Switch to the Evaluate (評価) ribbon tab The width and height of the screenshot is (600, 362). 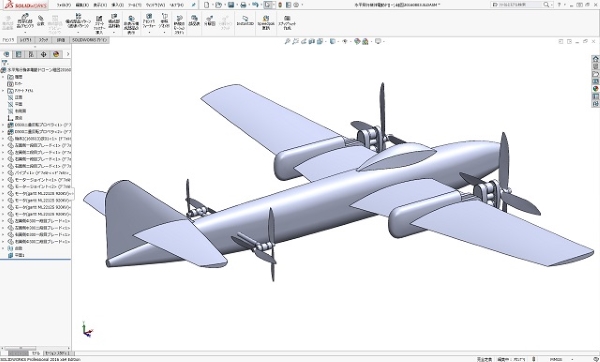(x=61, y=40)
